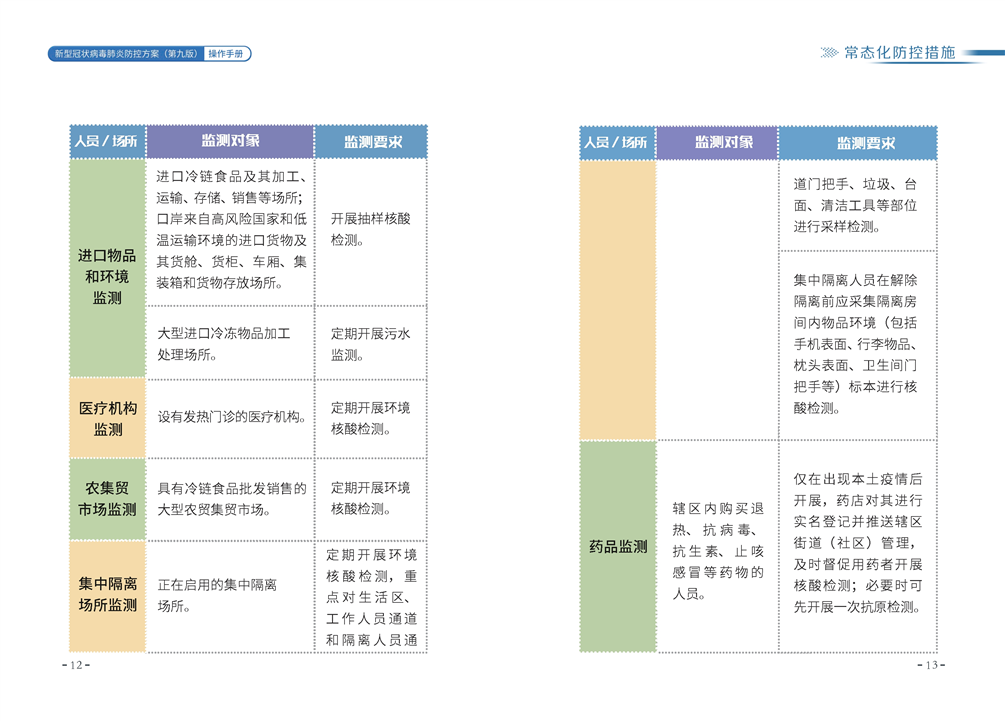Click the orange 医疗机构监测 category cell

(107, 418)
